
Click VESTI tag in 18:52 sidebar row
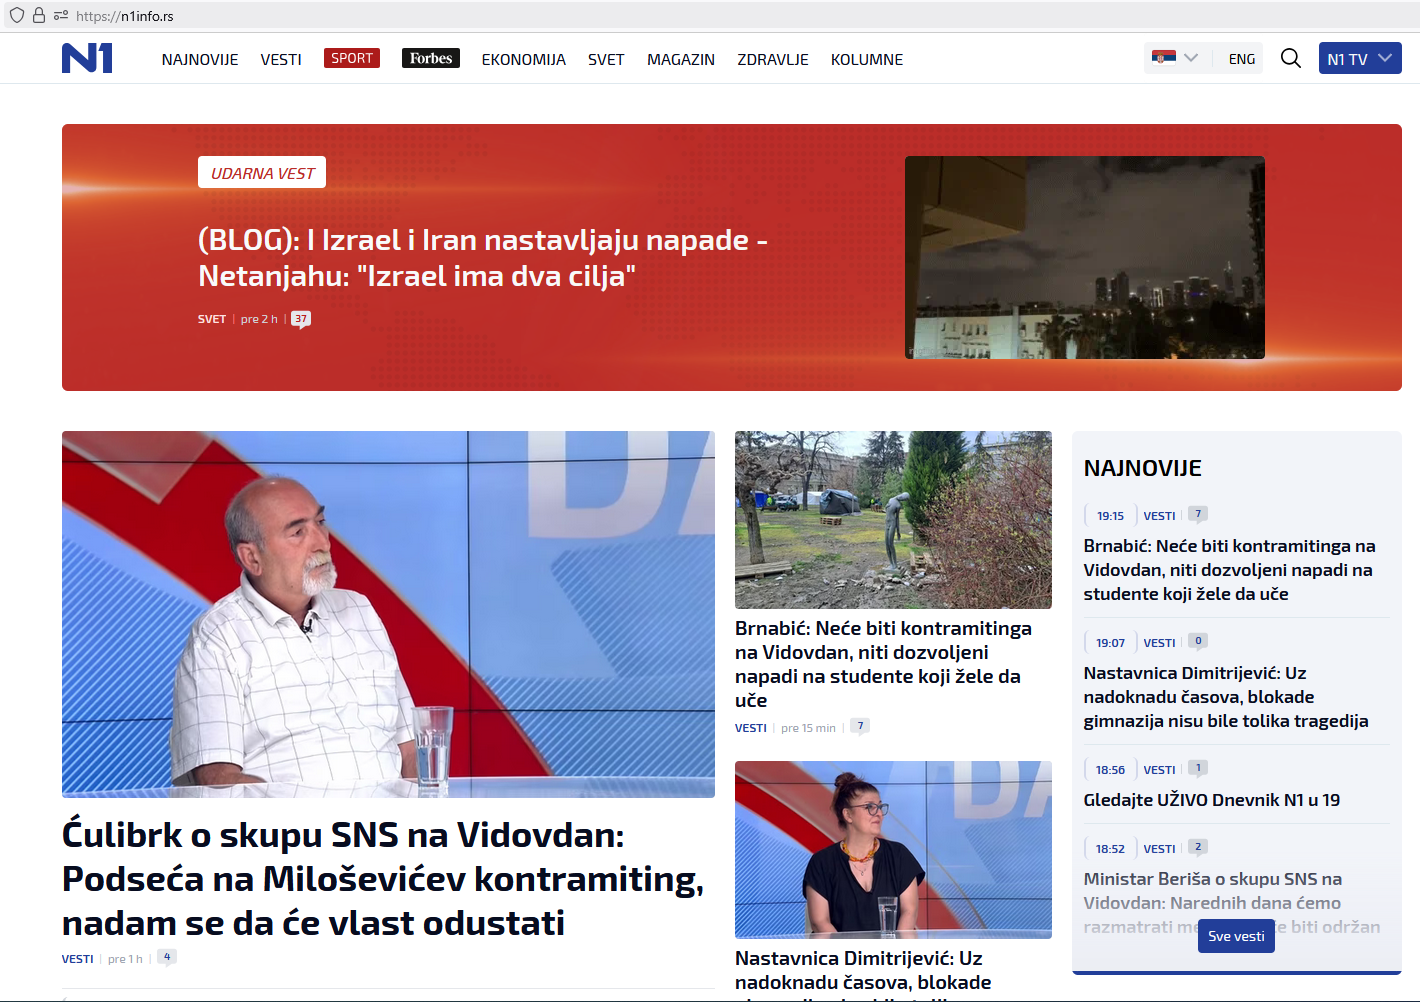(x=1159, y=849)
